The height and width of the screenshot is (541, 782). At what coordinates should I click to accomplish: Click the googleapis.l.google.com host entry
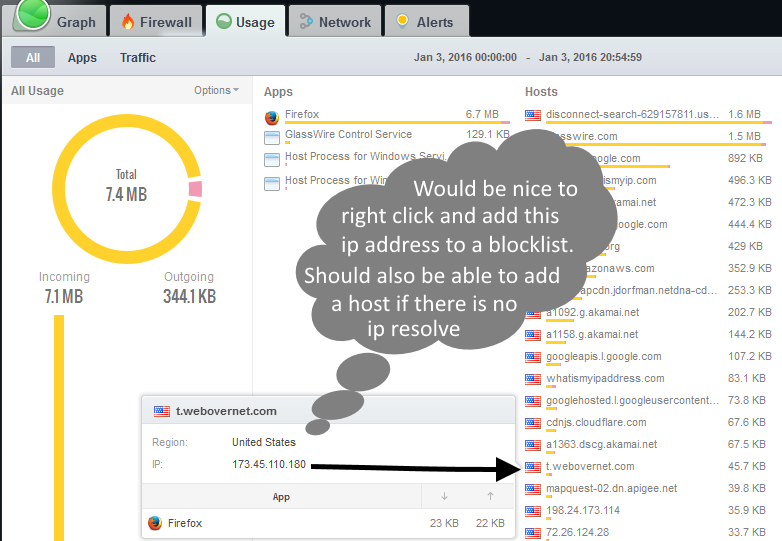coord(603,357)
